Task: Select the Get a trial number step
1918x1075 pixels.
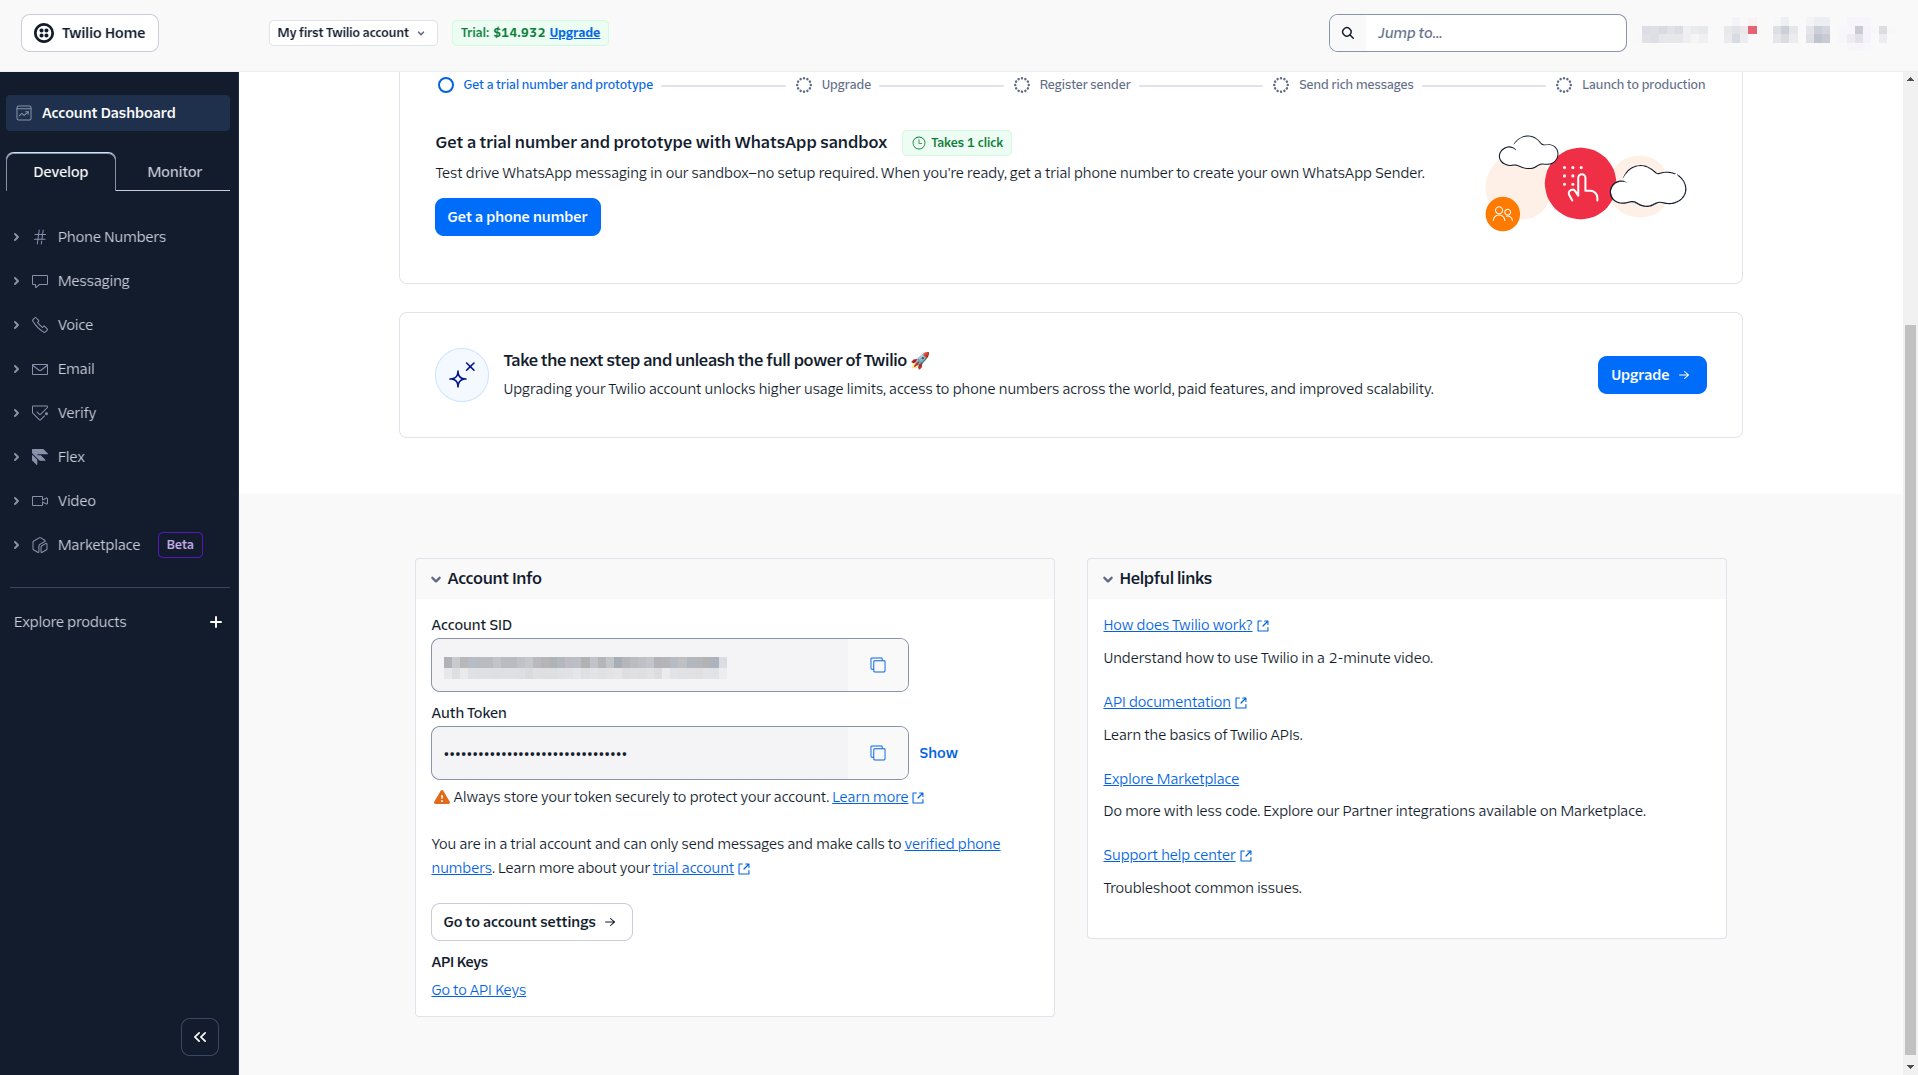Action: click(546, 85)
